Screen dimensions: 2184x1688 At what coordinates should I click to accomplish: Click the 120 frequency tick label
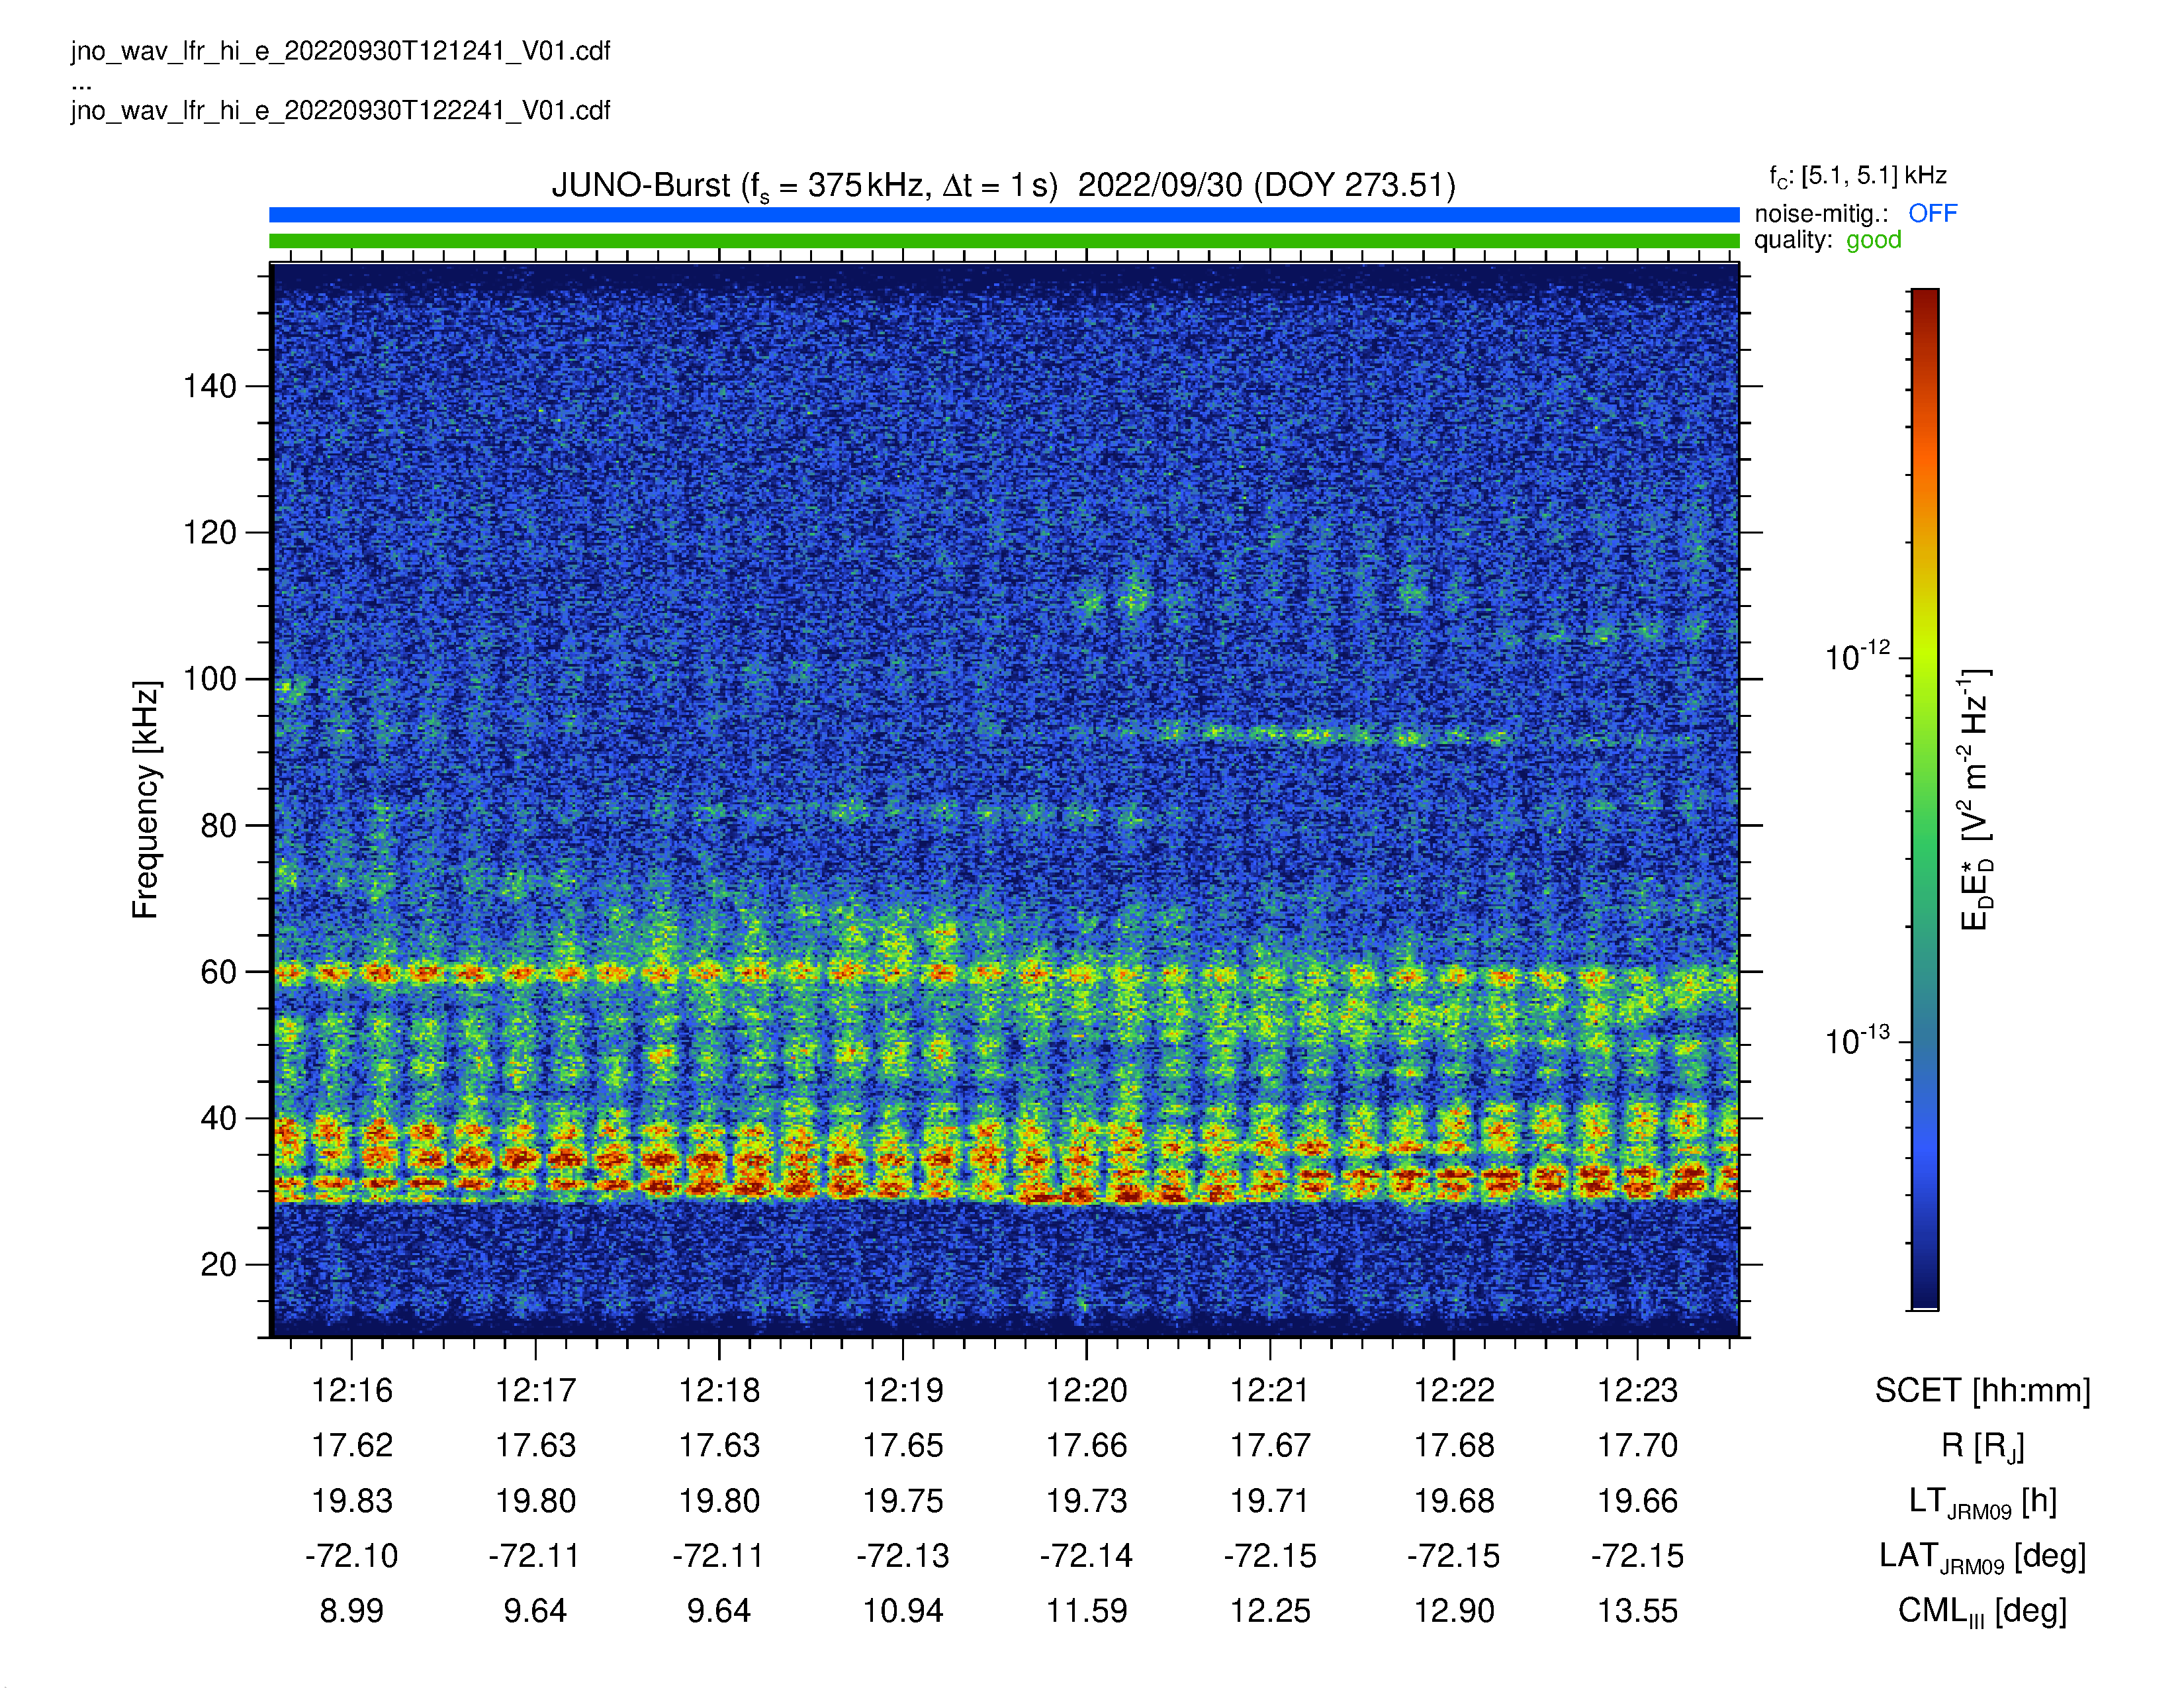(x=209, y=532)
